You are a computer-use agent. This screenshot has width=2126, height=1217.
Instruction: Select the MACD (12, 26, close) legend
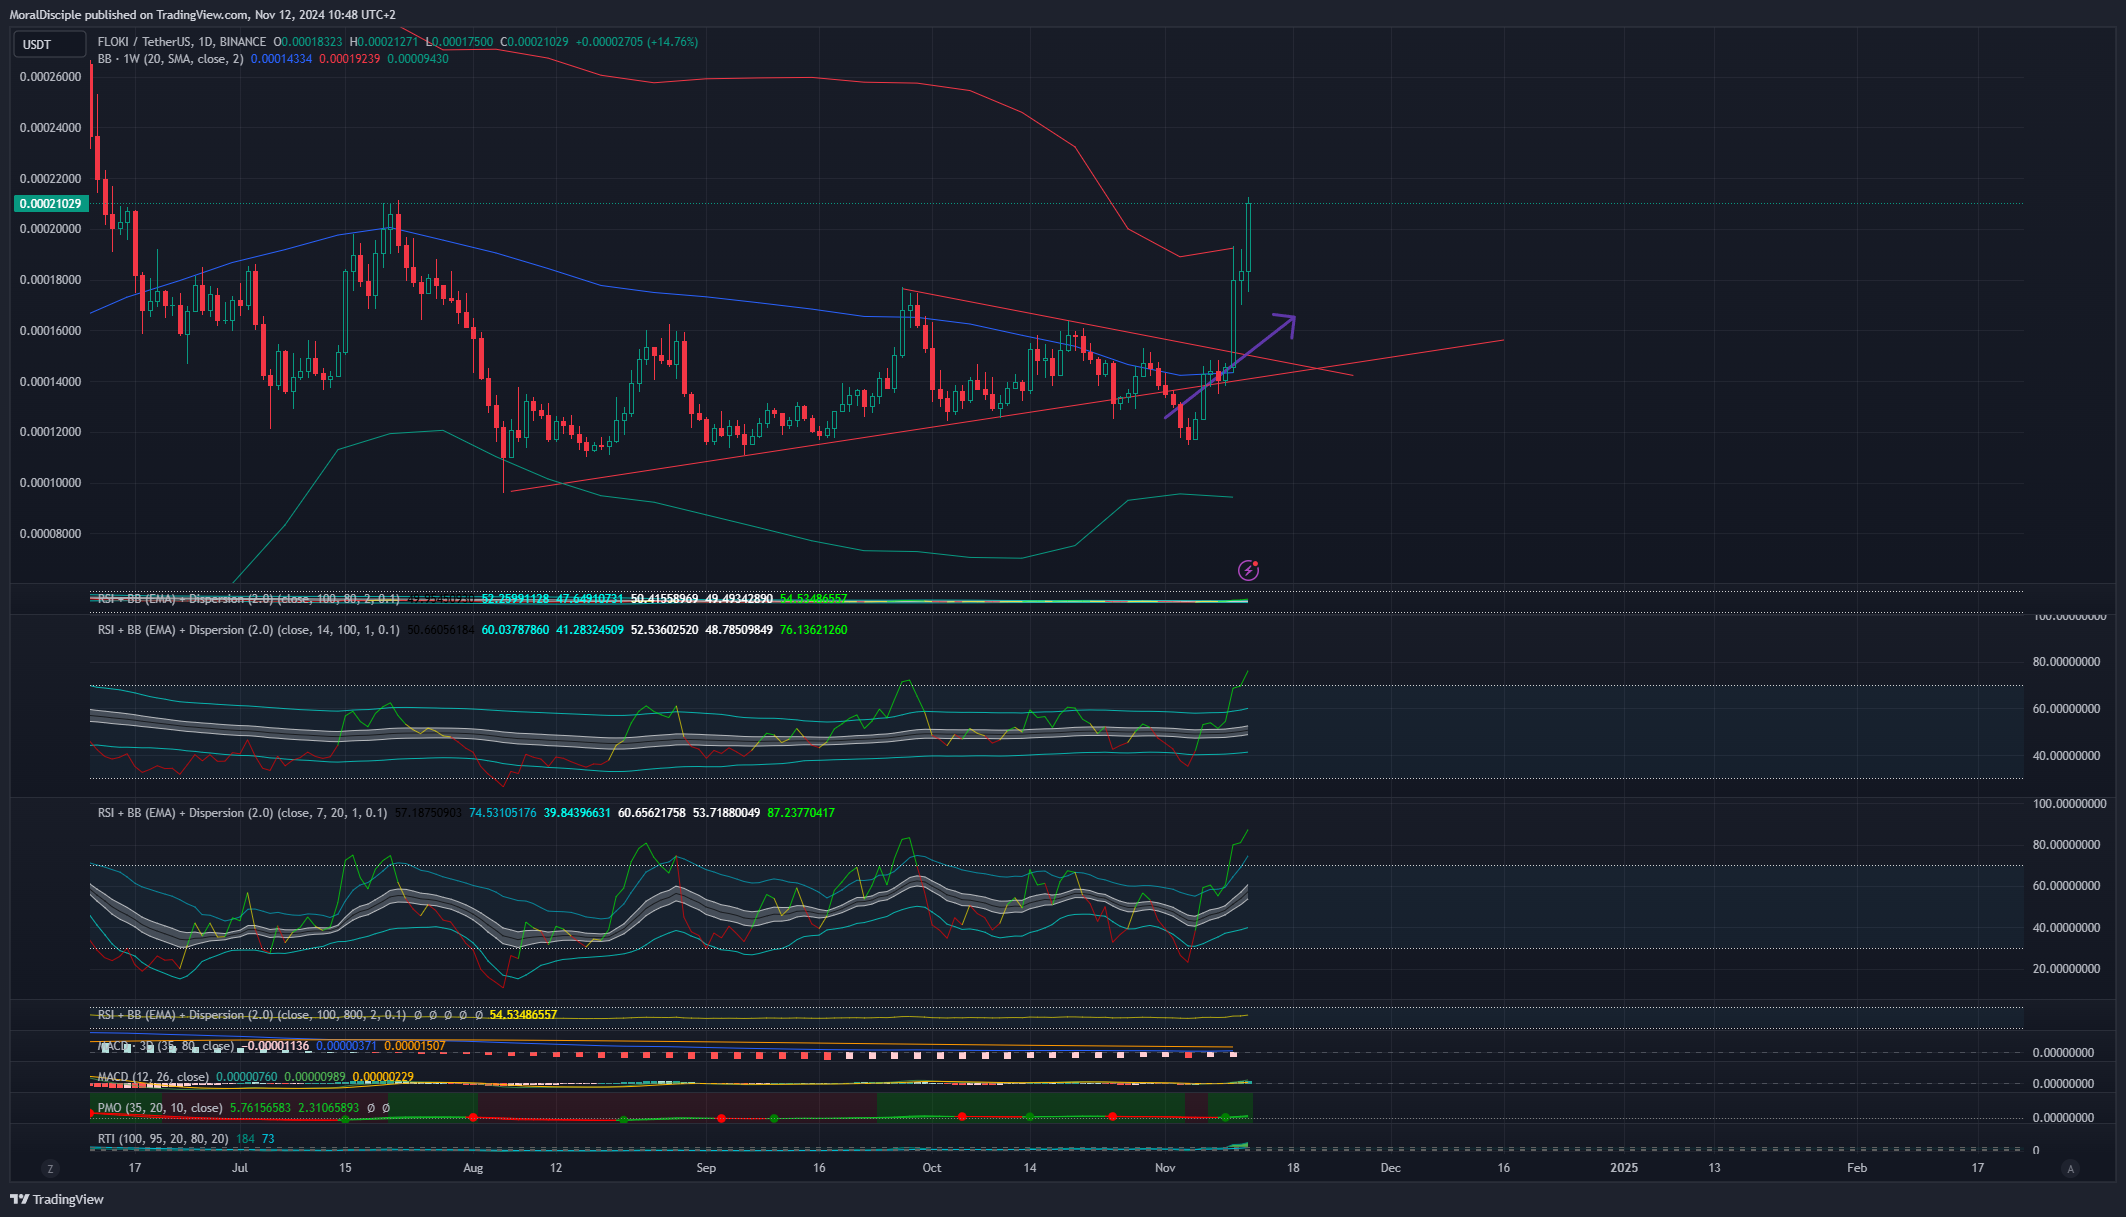point(153,1077)
